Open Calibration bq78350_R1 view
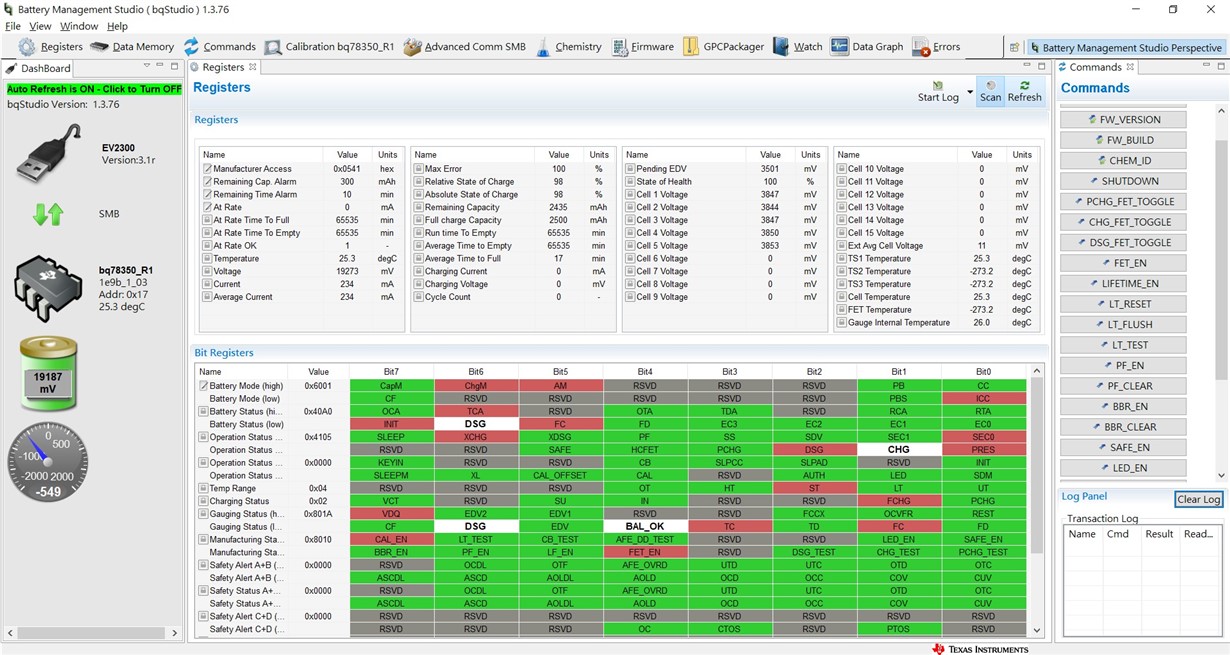1230x655 pixels. pos(329,47)
